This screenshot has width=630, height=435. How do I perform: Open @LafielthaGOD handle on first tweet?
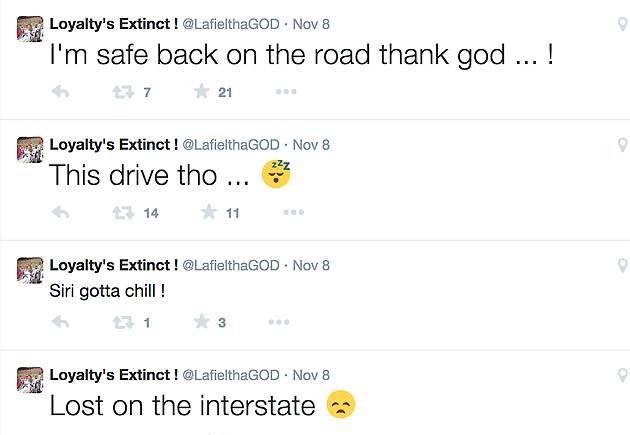[230, 24]
